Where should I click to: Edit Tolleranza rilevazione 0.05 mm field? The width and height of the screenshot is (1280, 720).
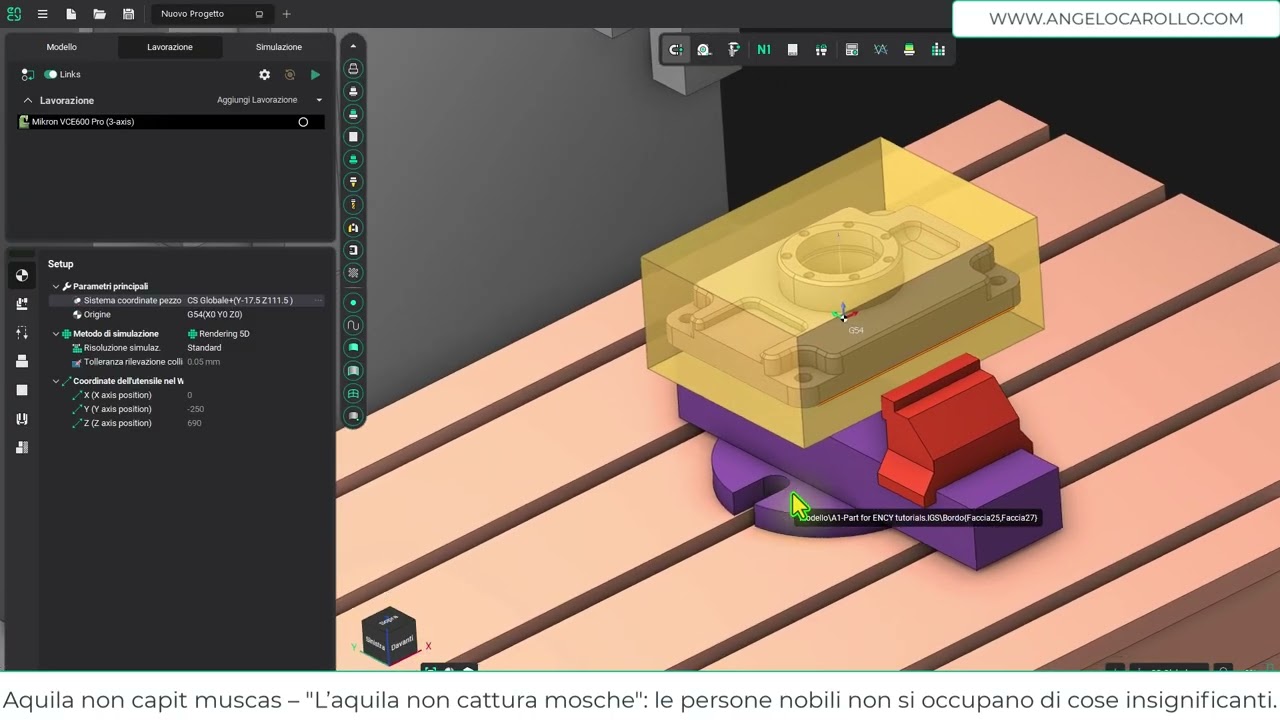click(204, 362)
